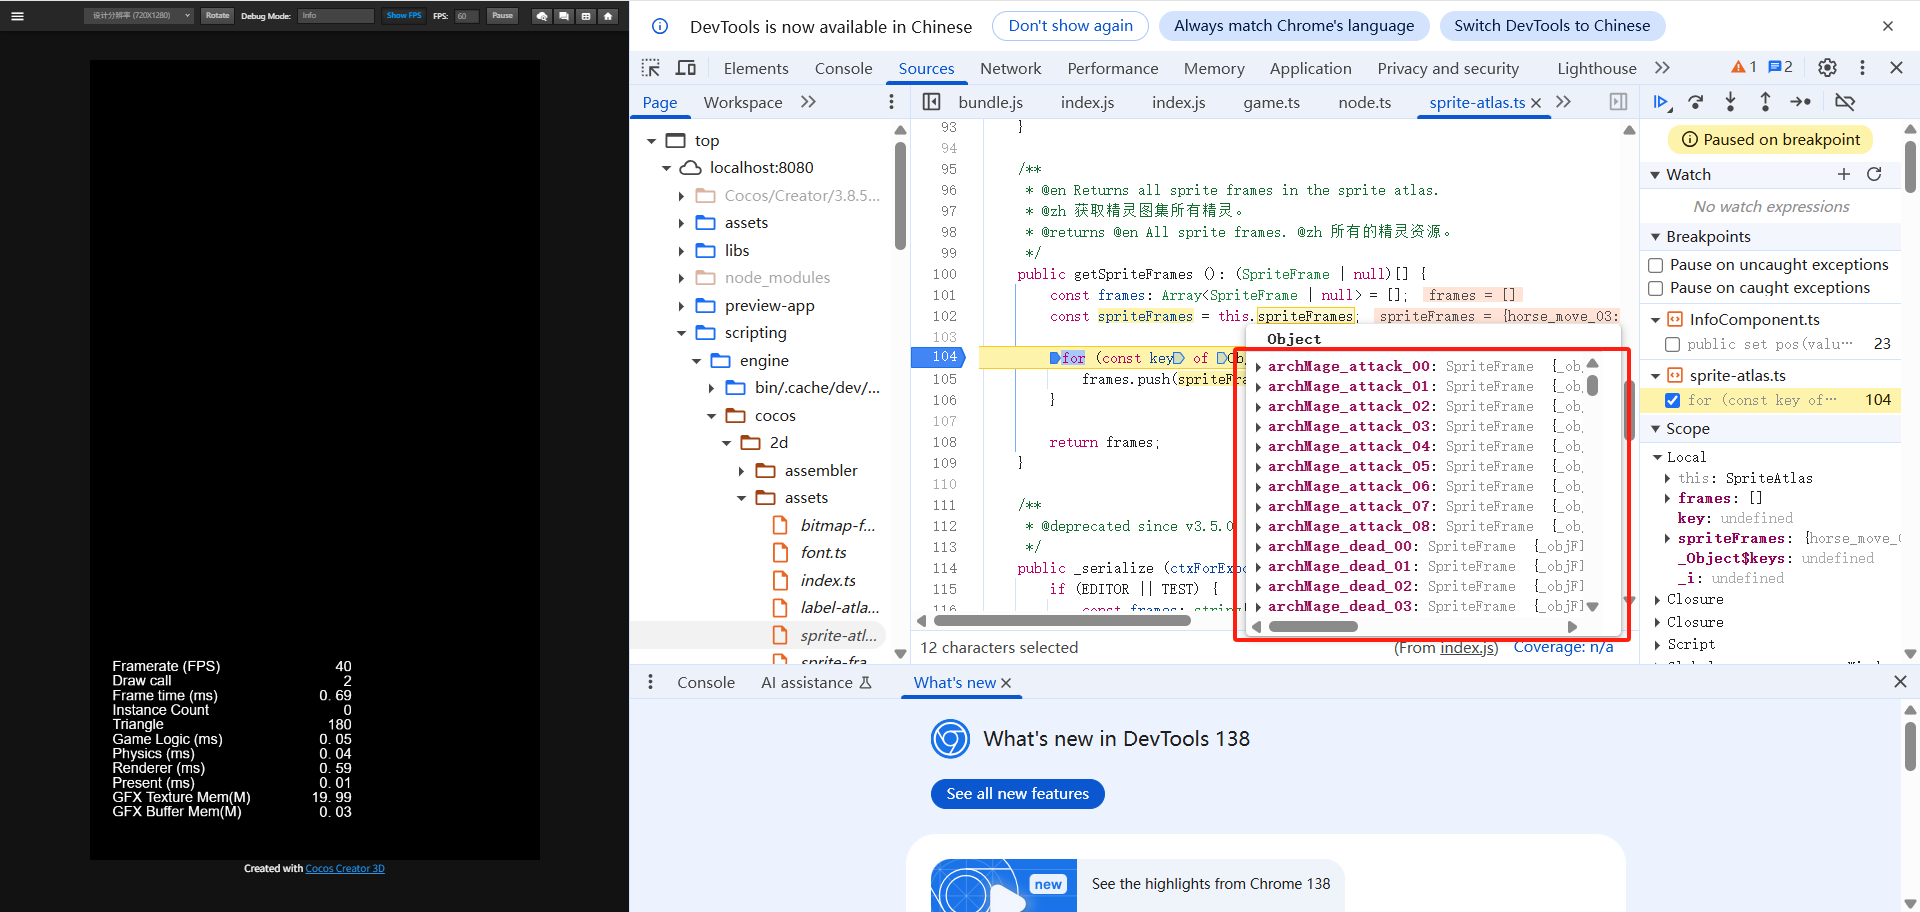Step over the next function call
Screen dimensions: 1920x912
click(1696, 102)
